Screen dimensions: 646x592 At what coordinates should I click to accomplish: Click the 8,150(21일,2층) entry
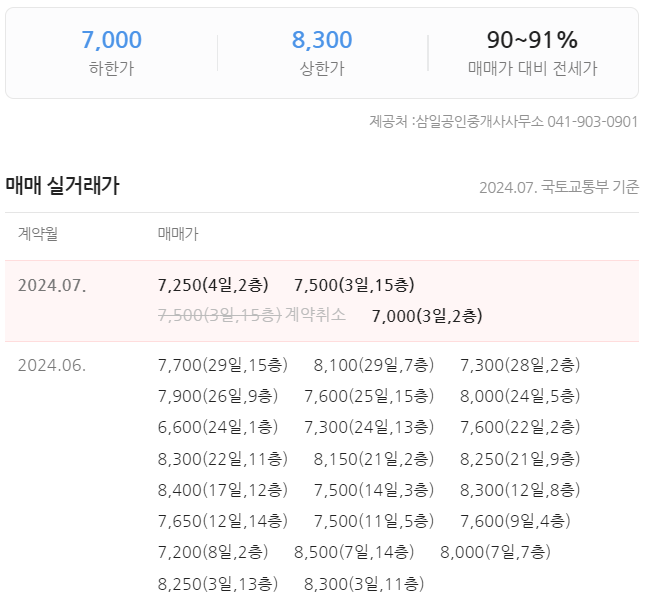click(374, 459)
